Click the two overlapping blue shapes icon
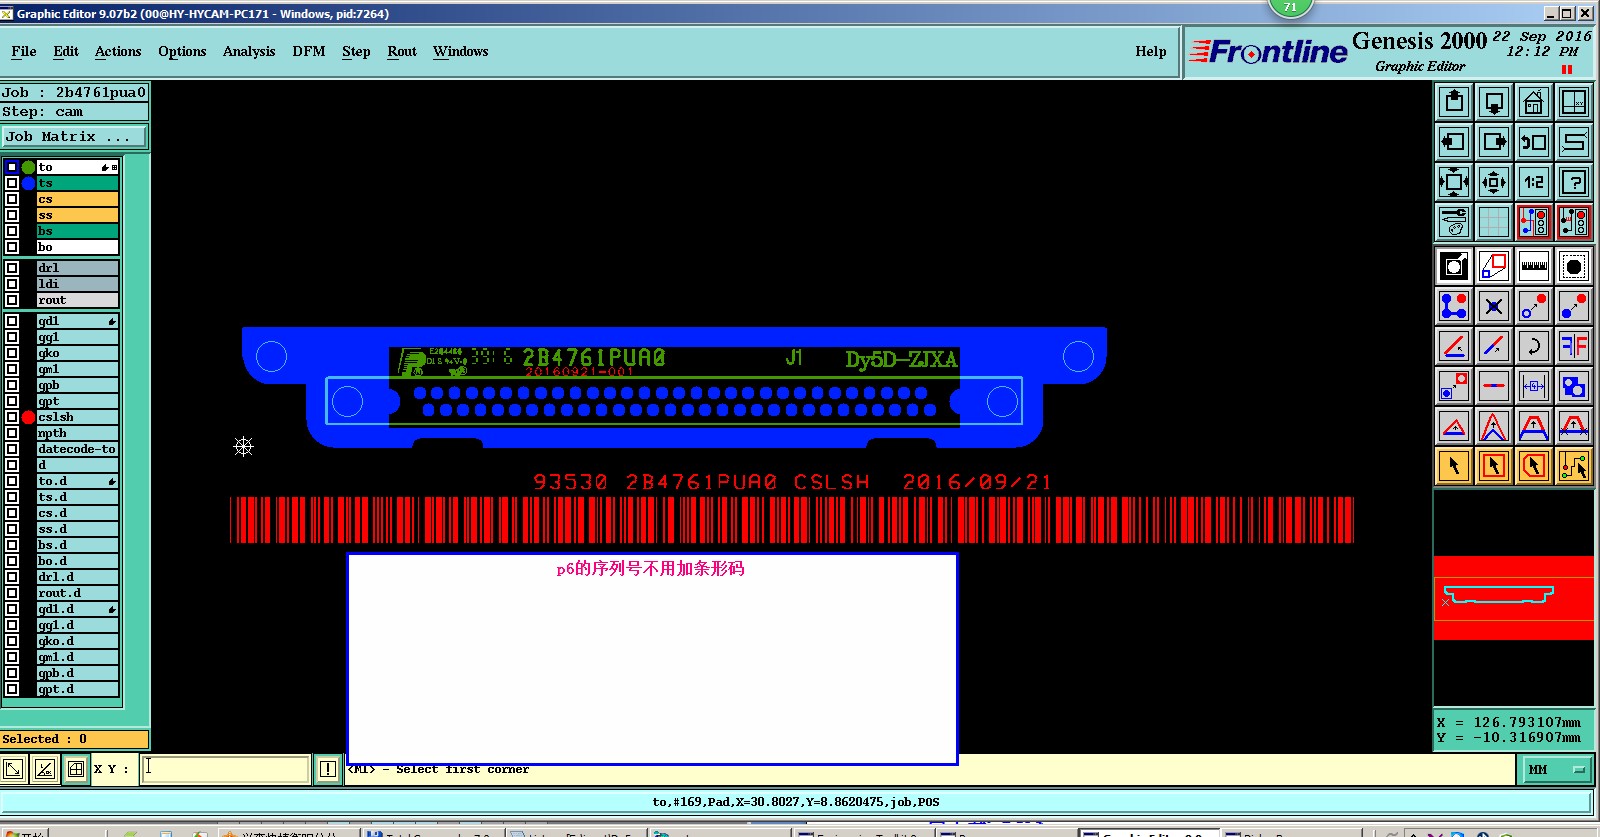Screen dimensions: 1600x837 coord(1574,386)
